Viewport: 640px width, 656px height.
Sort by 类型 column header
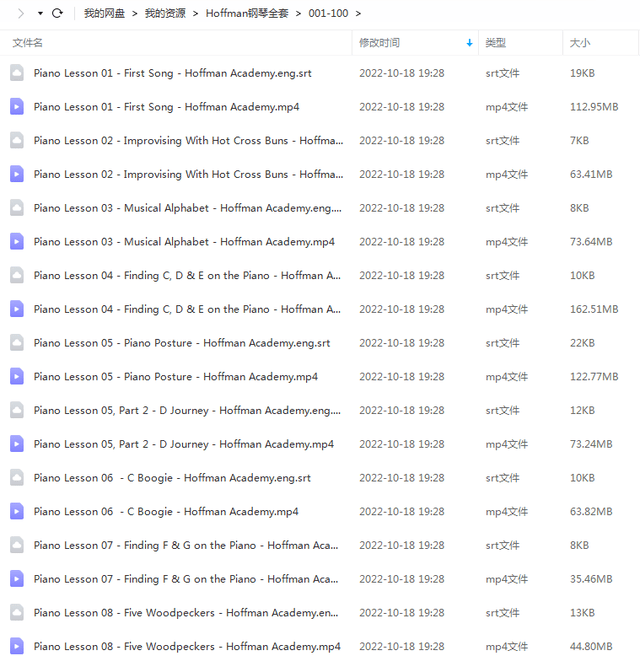point(496,43)
